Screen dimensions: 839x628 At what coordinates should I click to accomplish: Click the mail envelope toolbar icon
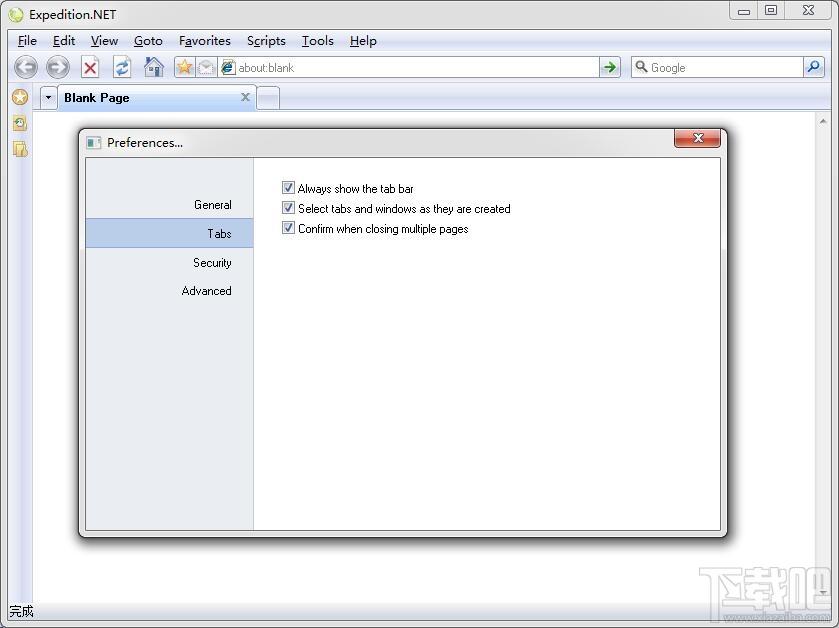point(206,67)
